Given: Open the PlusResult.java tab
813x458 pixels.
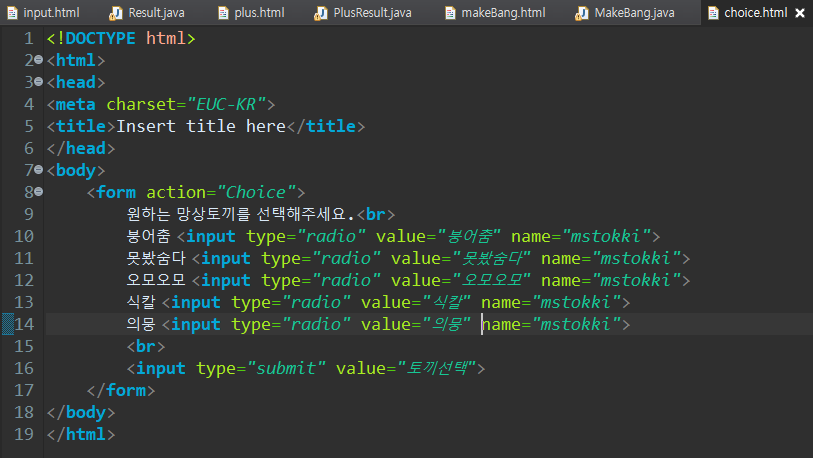Looking at the screenshot, I should point(363,12).
